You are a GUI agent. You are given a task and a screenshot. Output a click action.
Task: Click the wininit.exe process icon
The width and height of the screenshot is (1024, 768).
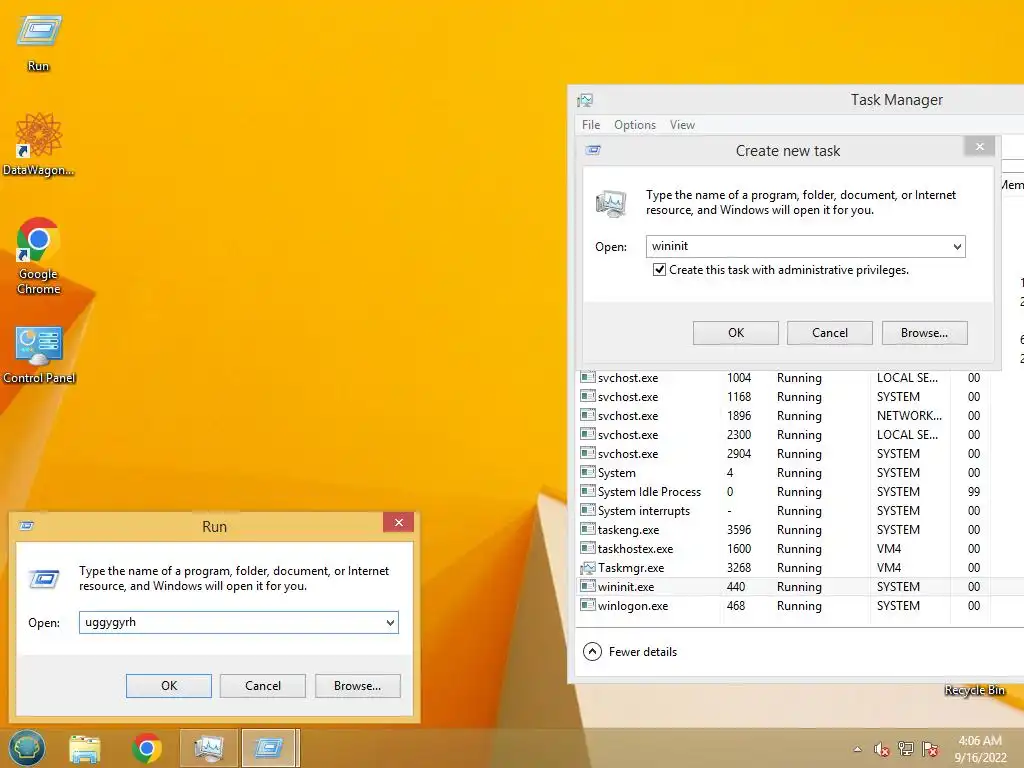click(x=588, y=586)
